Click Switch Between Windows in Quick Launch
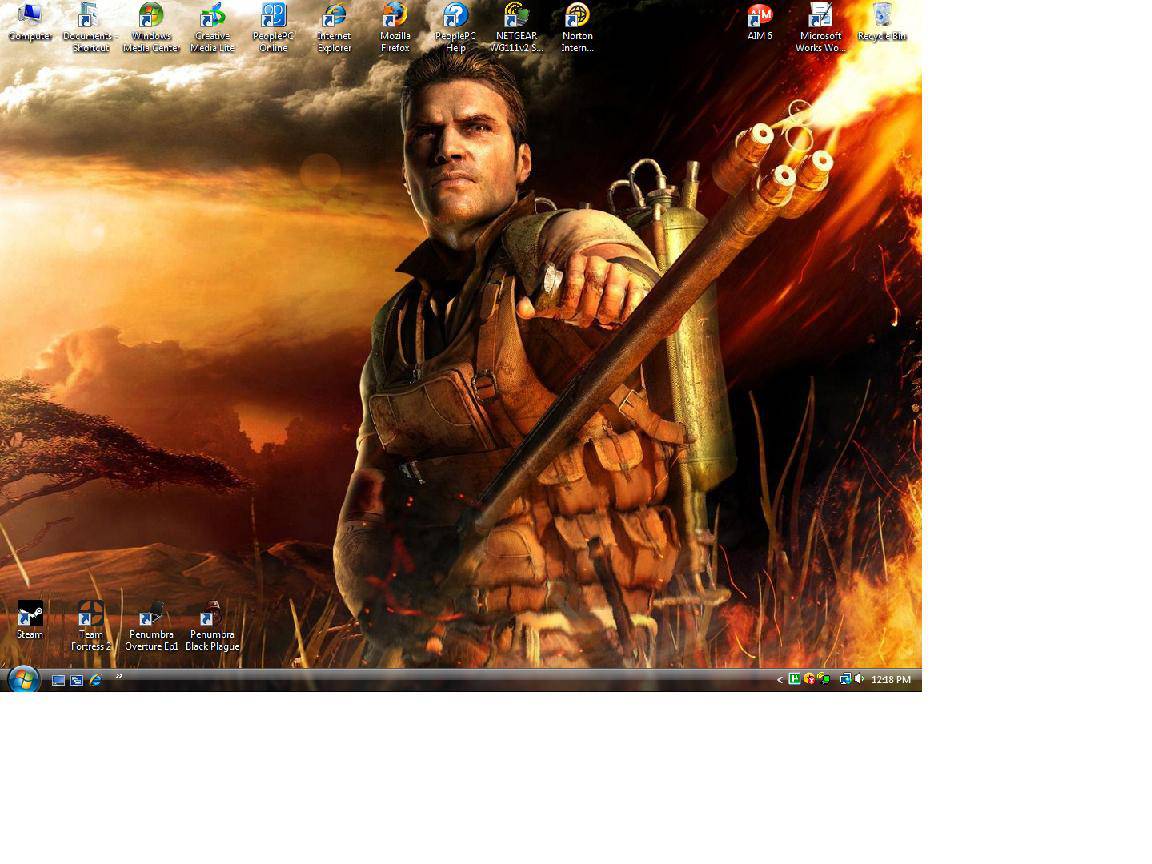Viewport: 1152px width, 864px height. (x=76, y=680)
